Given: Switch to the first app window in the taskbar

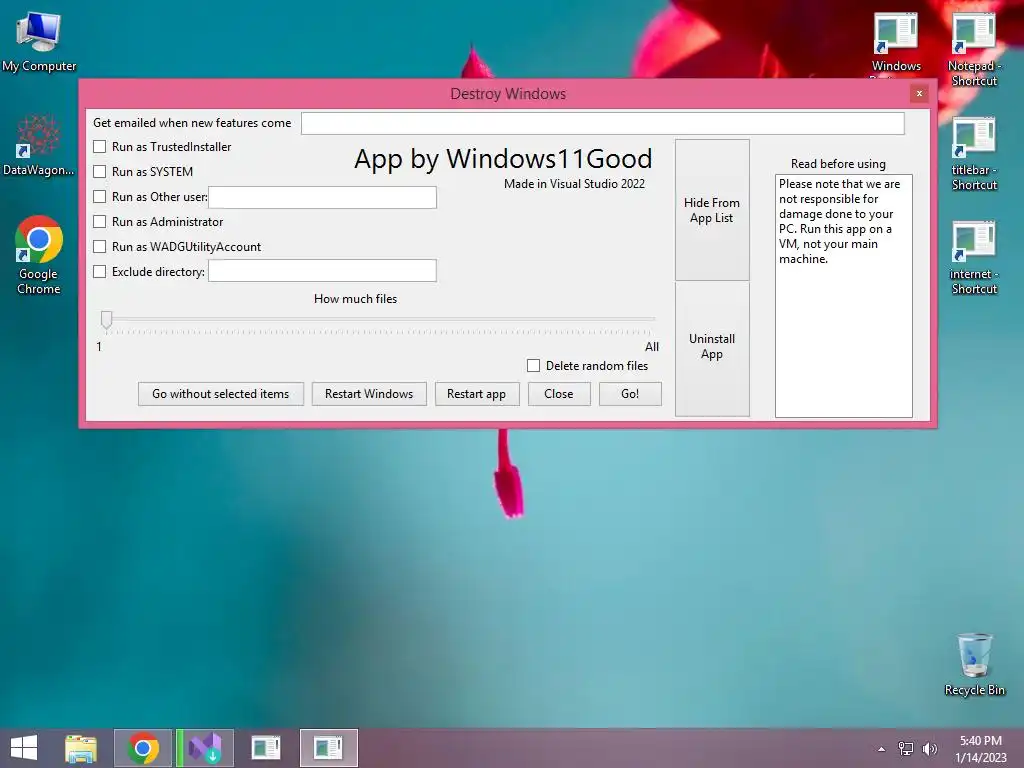Looking at the screenshot, I should (x=266, y=748).
